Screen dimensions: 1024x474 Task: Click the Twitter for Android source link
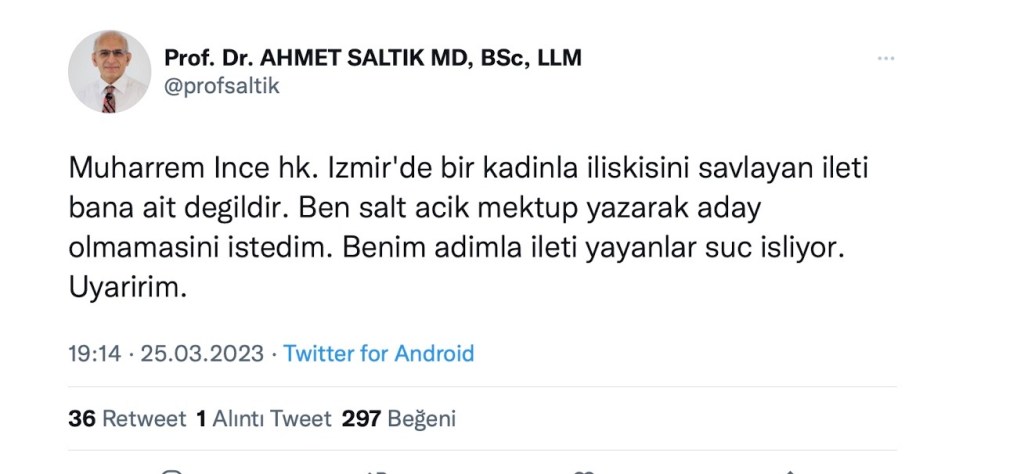(379, 353)
